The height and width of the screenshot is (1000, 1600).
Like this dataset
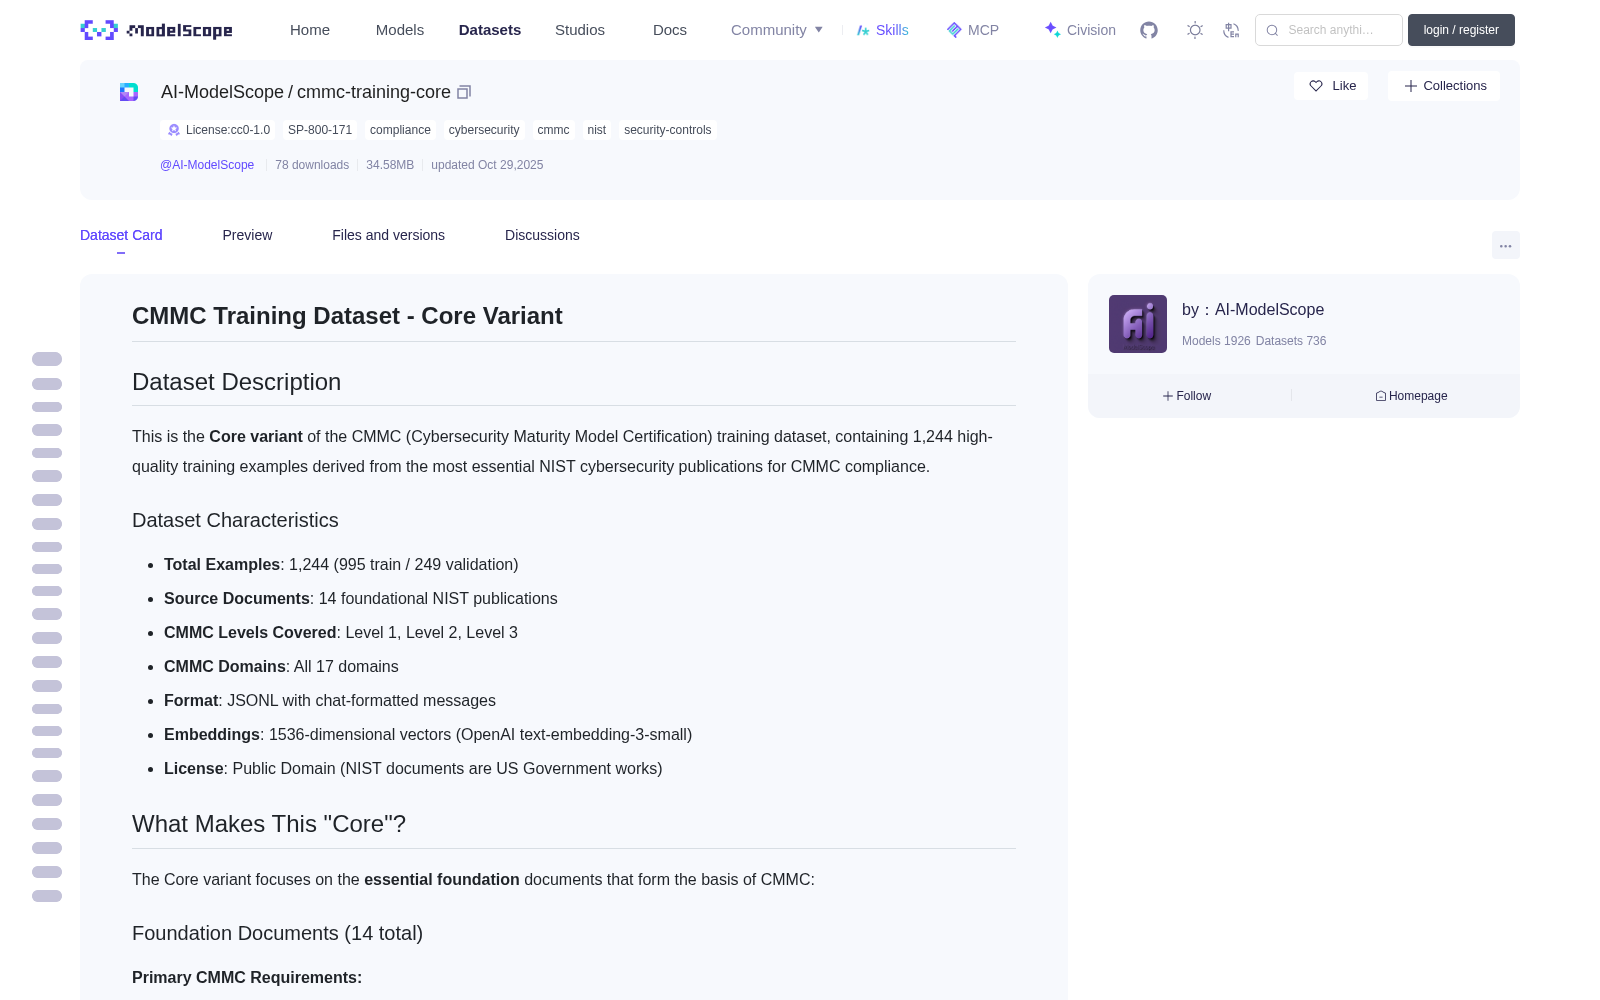click(1331, 86)
